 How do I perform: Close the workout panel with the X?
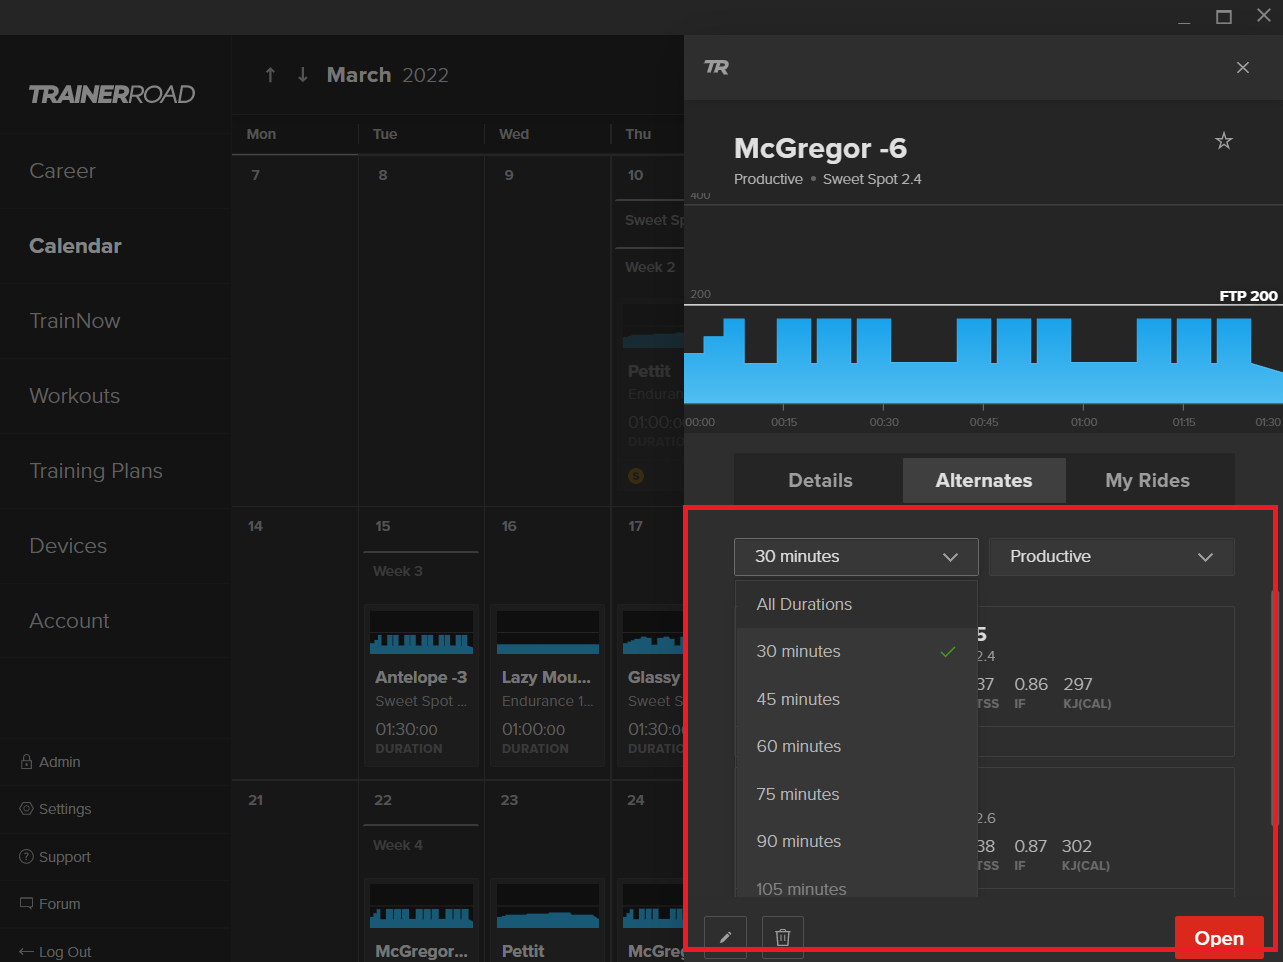pos(1242,67)
